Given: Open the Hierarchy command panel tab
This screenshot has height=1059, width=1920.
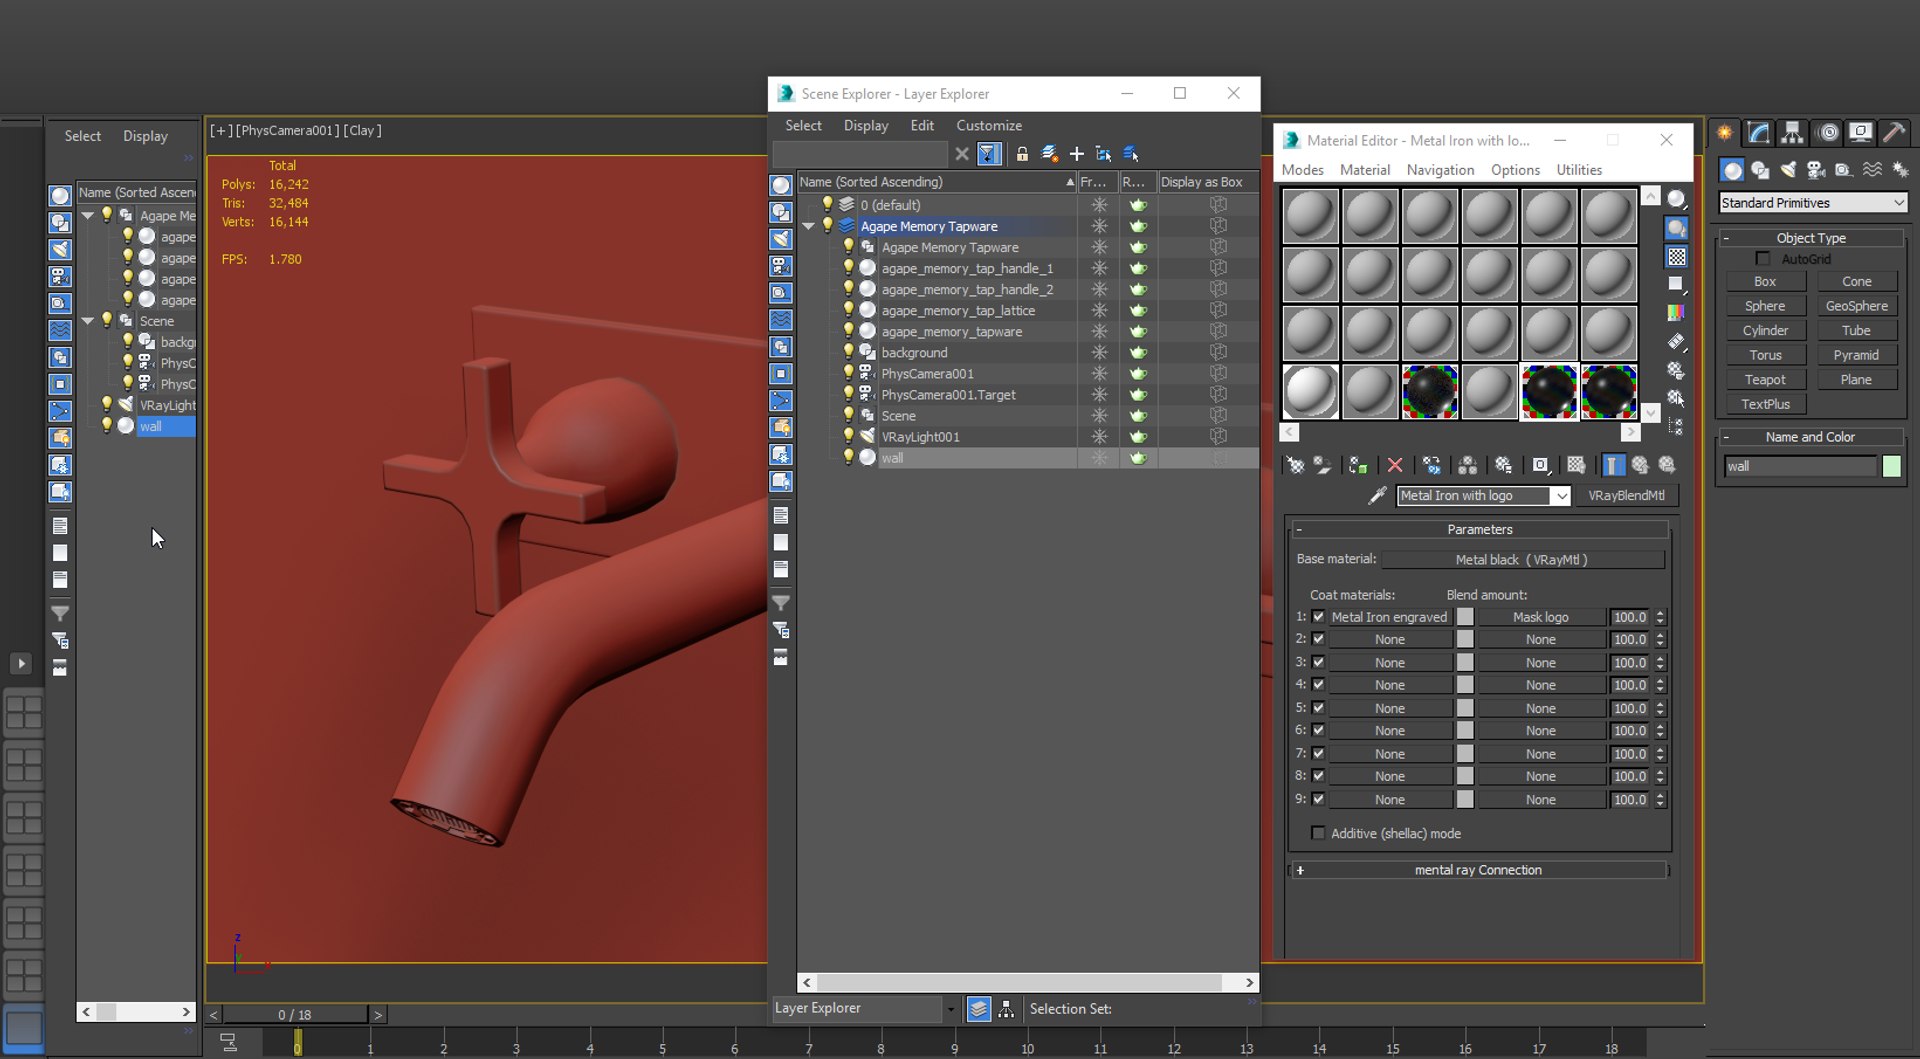Looking at the screenshot, I should 1792,132.
